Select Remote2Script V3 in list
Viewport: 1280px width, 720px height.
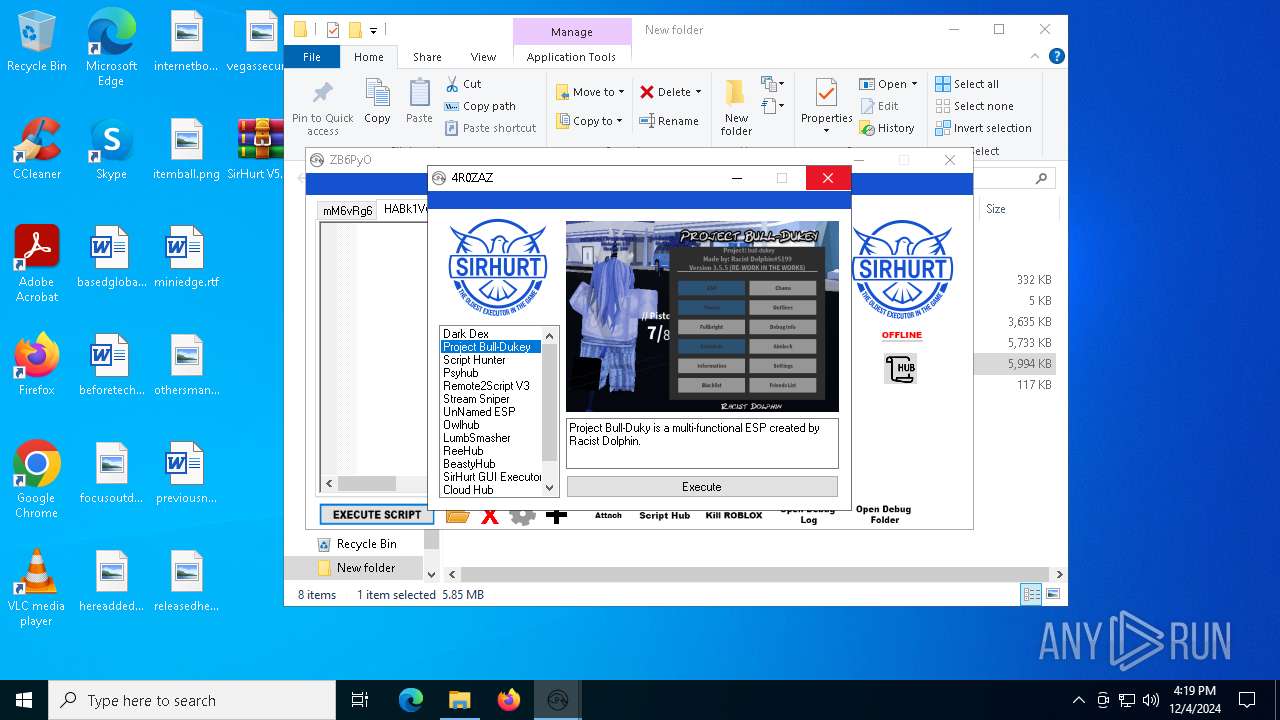coord(486,386)
